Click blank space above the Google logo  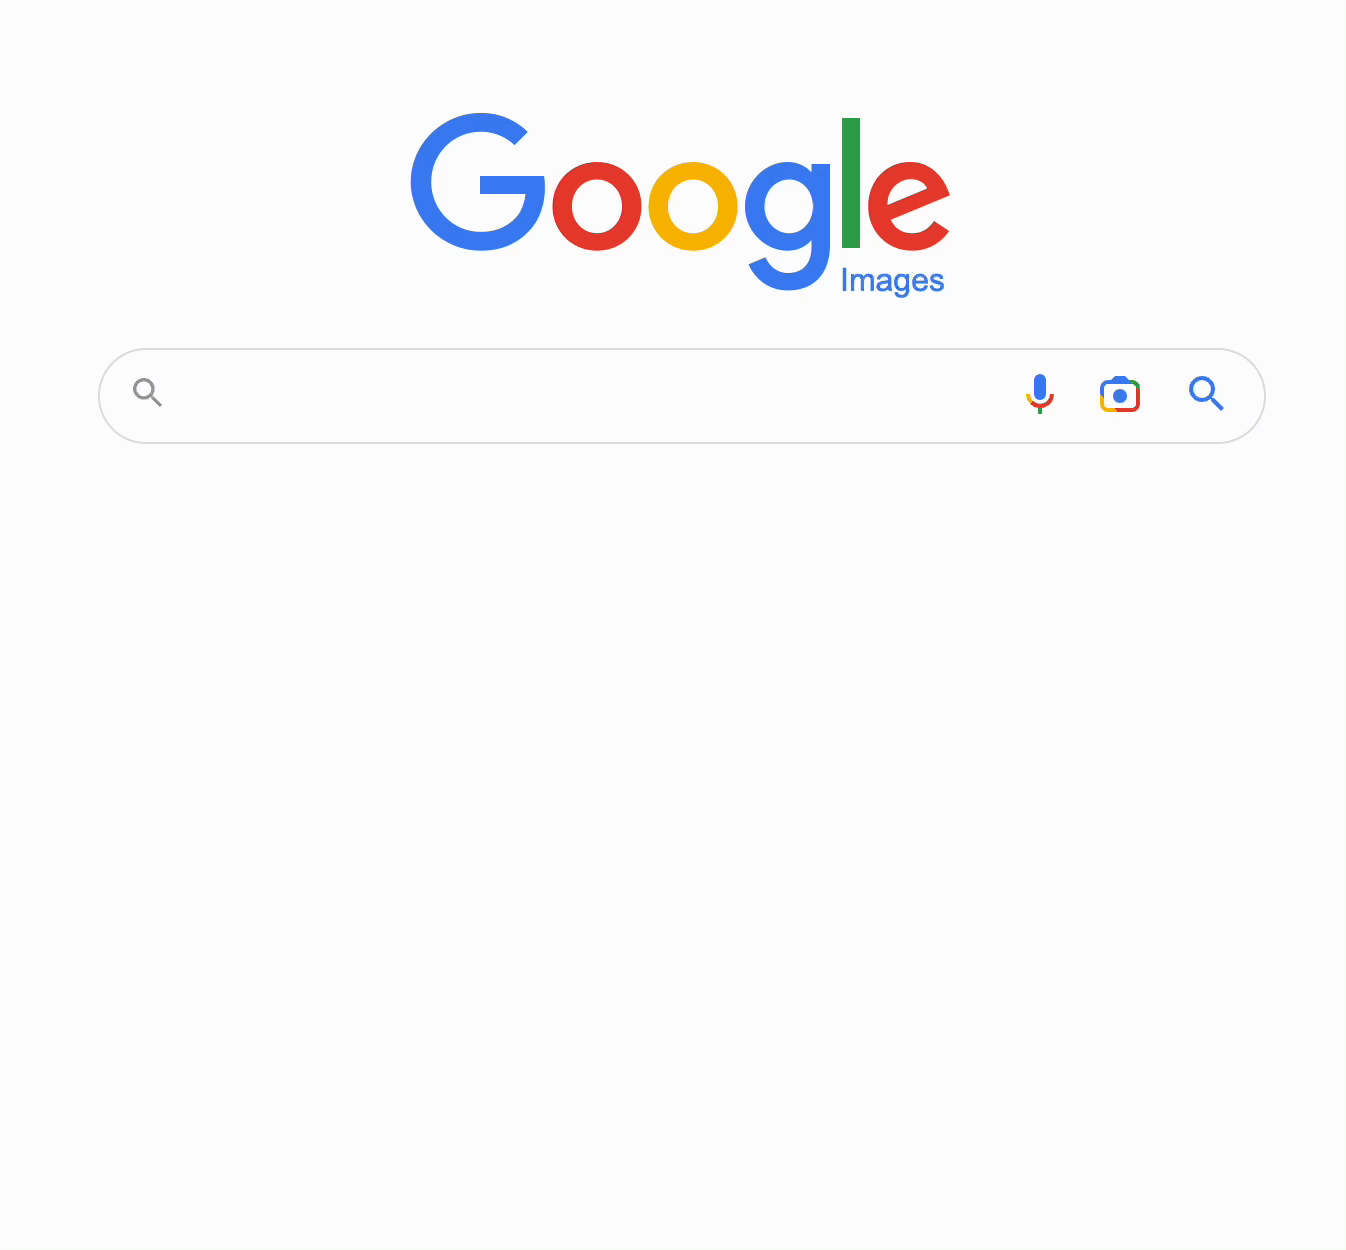click(x=673, y=50)
